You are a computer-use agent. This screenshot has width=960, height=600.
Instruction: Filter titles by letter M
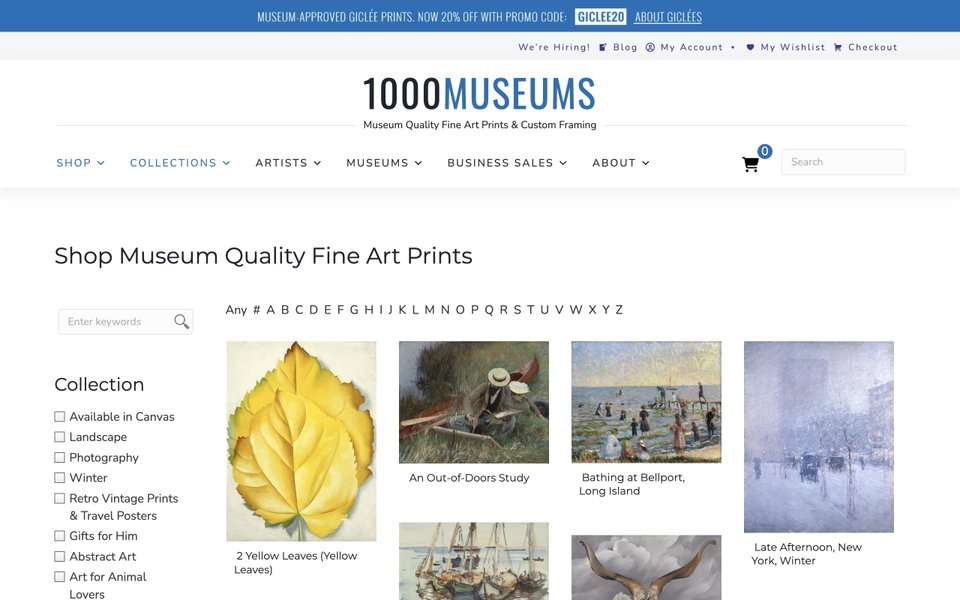[x=429, y=310]
